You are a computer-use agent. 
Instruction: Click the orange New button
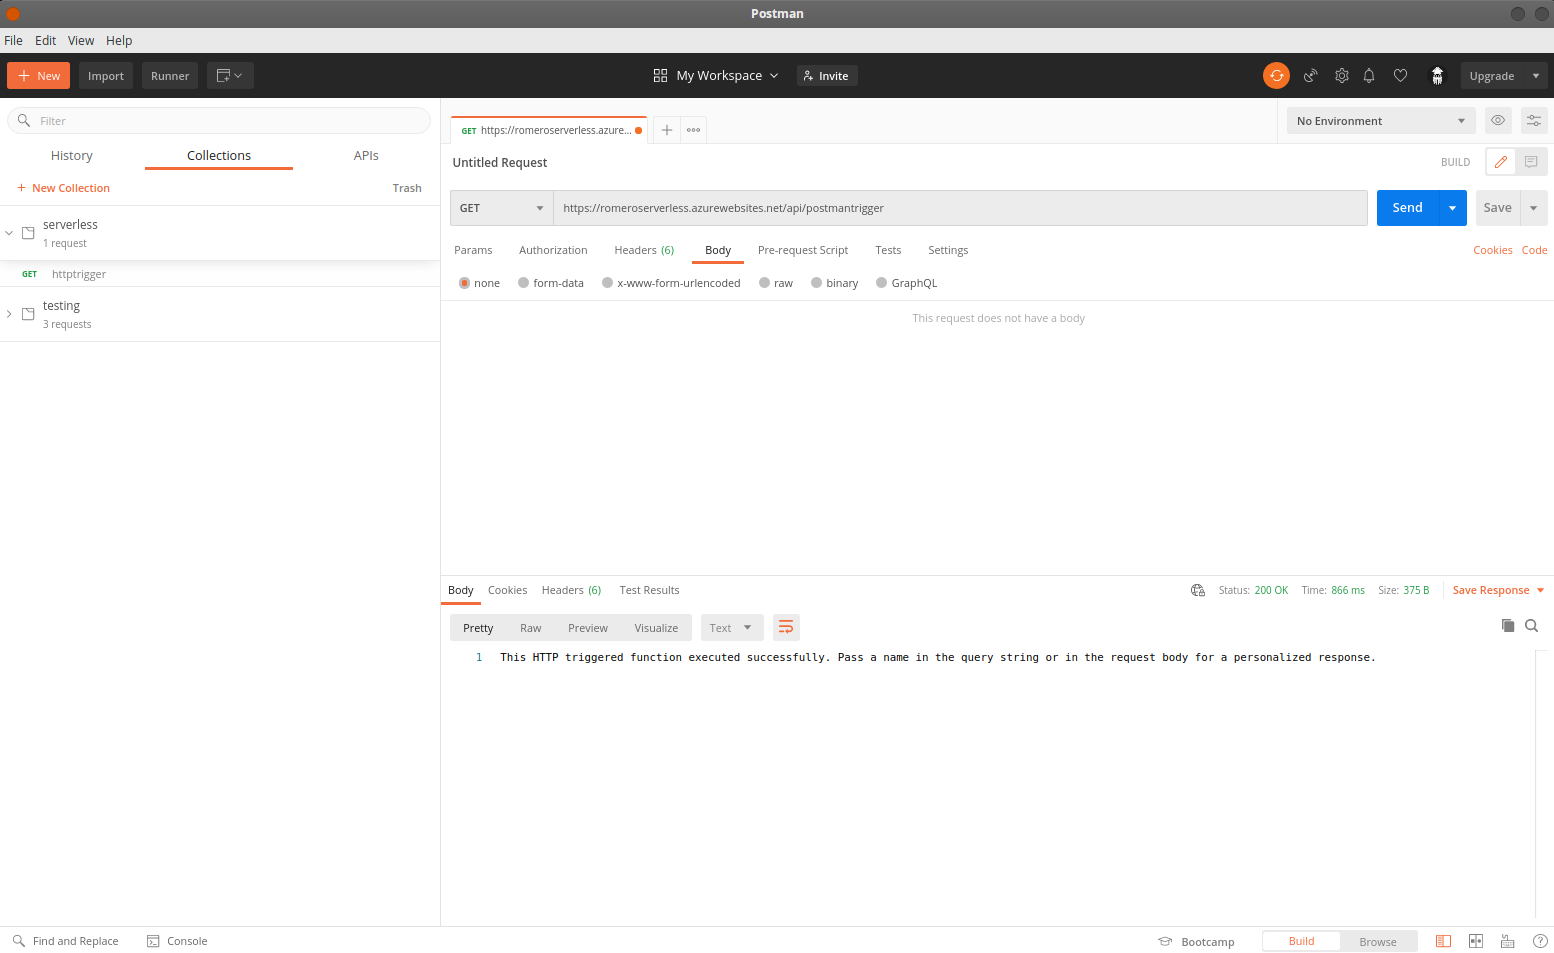[38, 76]
